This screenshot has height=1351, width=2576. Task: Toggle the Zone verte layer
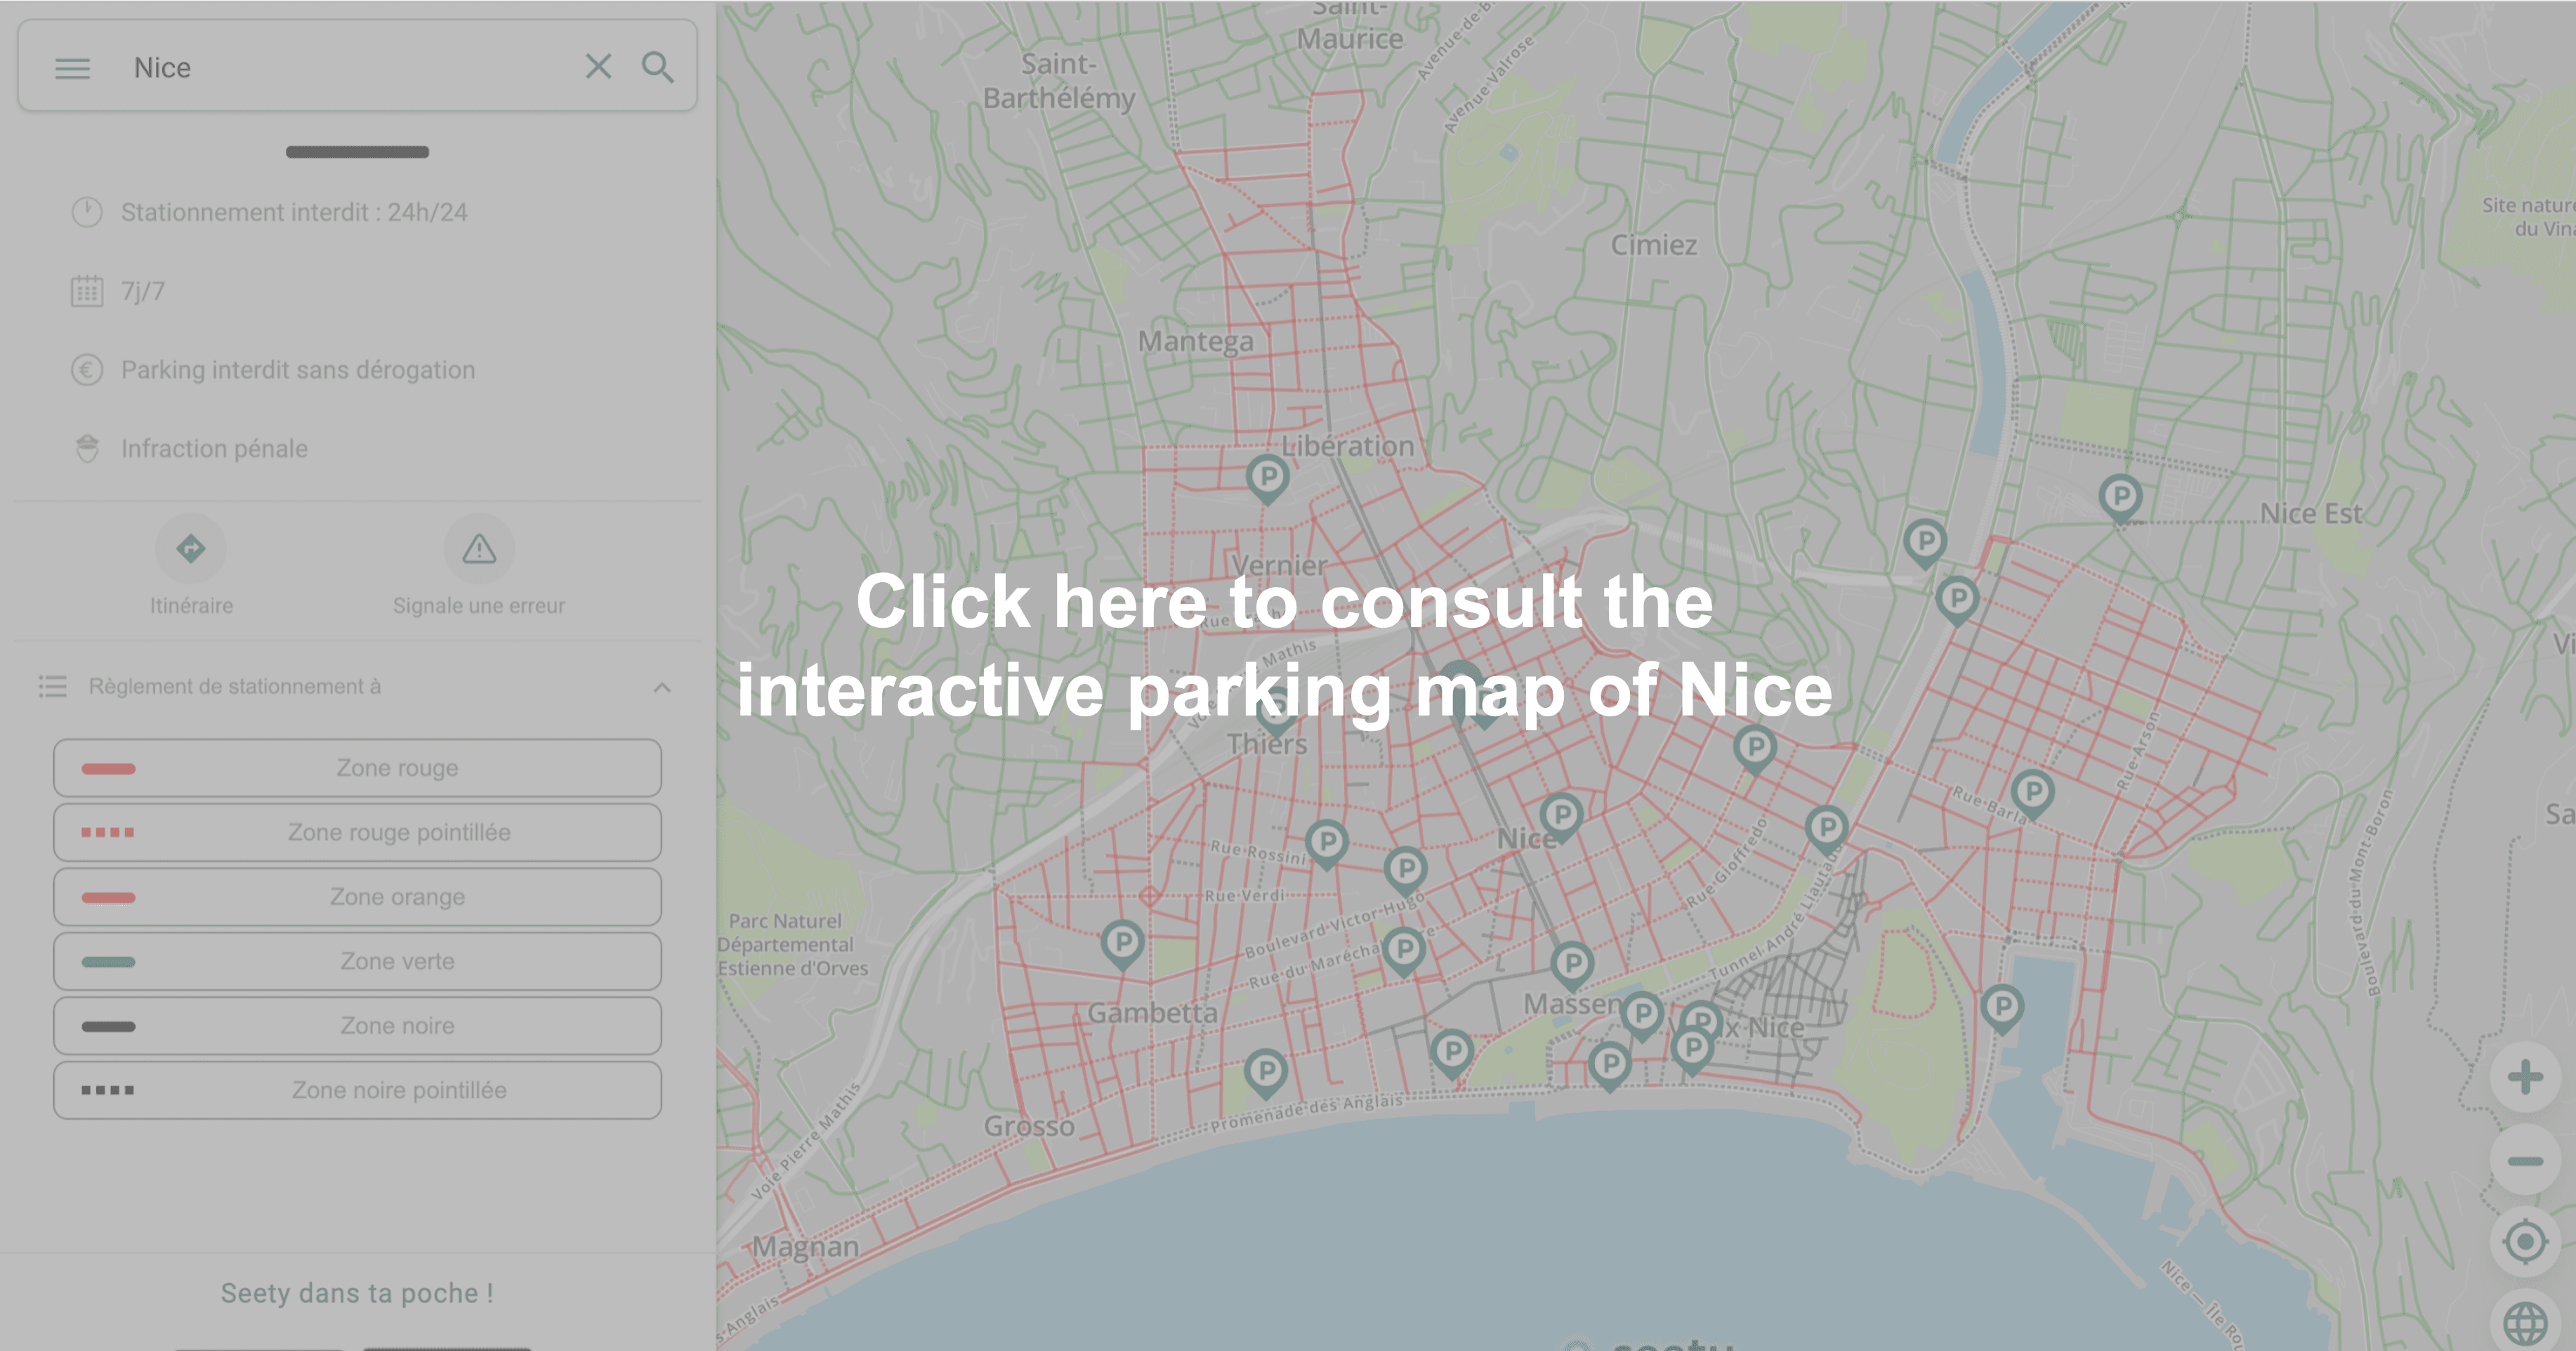pyautogui.click(x=357, y=961)
